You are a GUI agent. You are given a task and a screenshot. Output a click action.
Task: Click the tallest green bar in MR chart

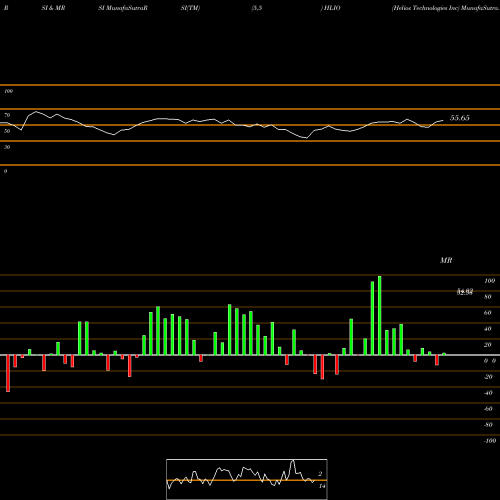click(379, 315)
